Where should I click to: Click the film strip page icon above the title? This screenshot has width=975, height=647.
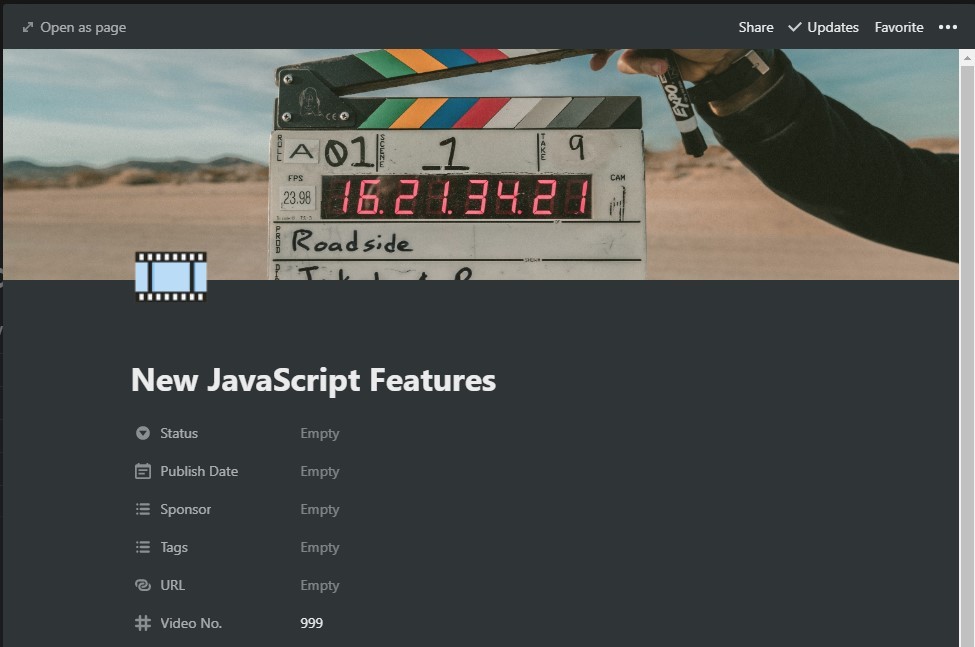point(170,277)
